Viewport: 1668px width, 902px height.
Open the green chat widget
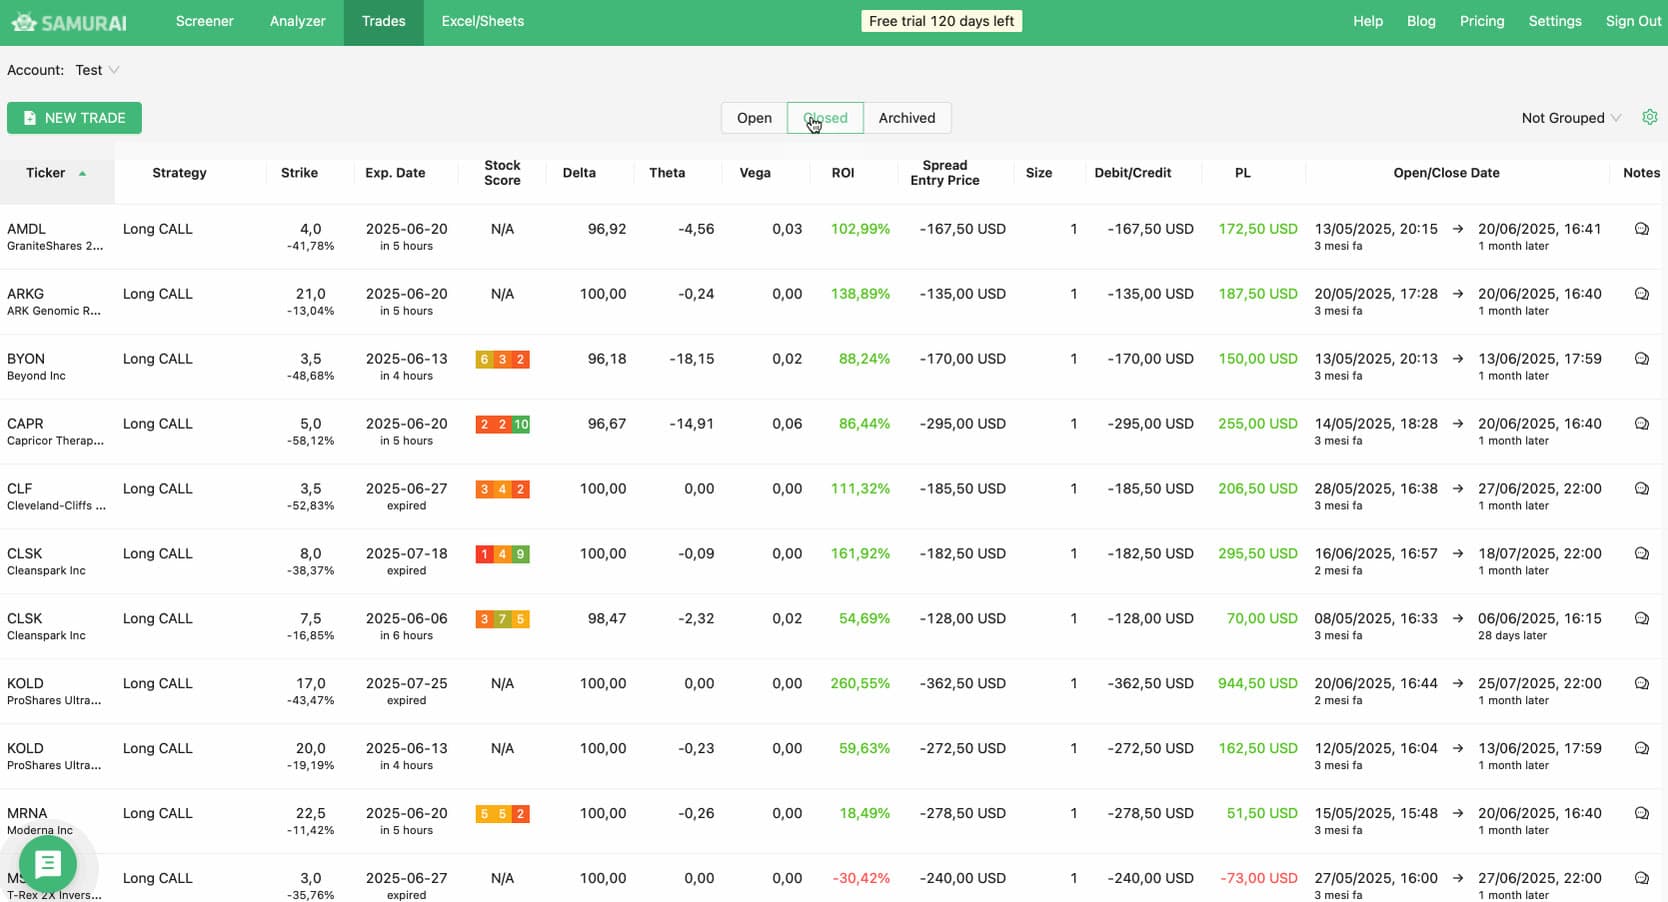point(48,864)
